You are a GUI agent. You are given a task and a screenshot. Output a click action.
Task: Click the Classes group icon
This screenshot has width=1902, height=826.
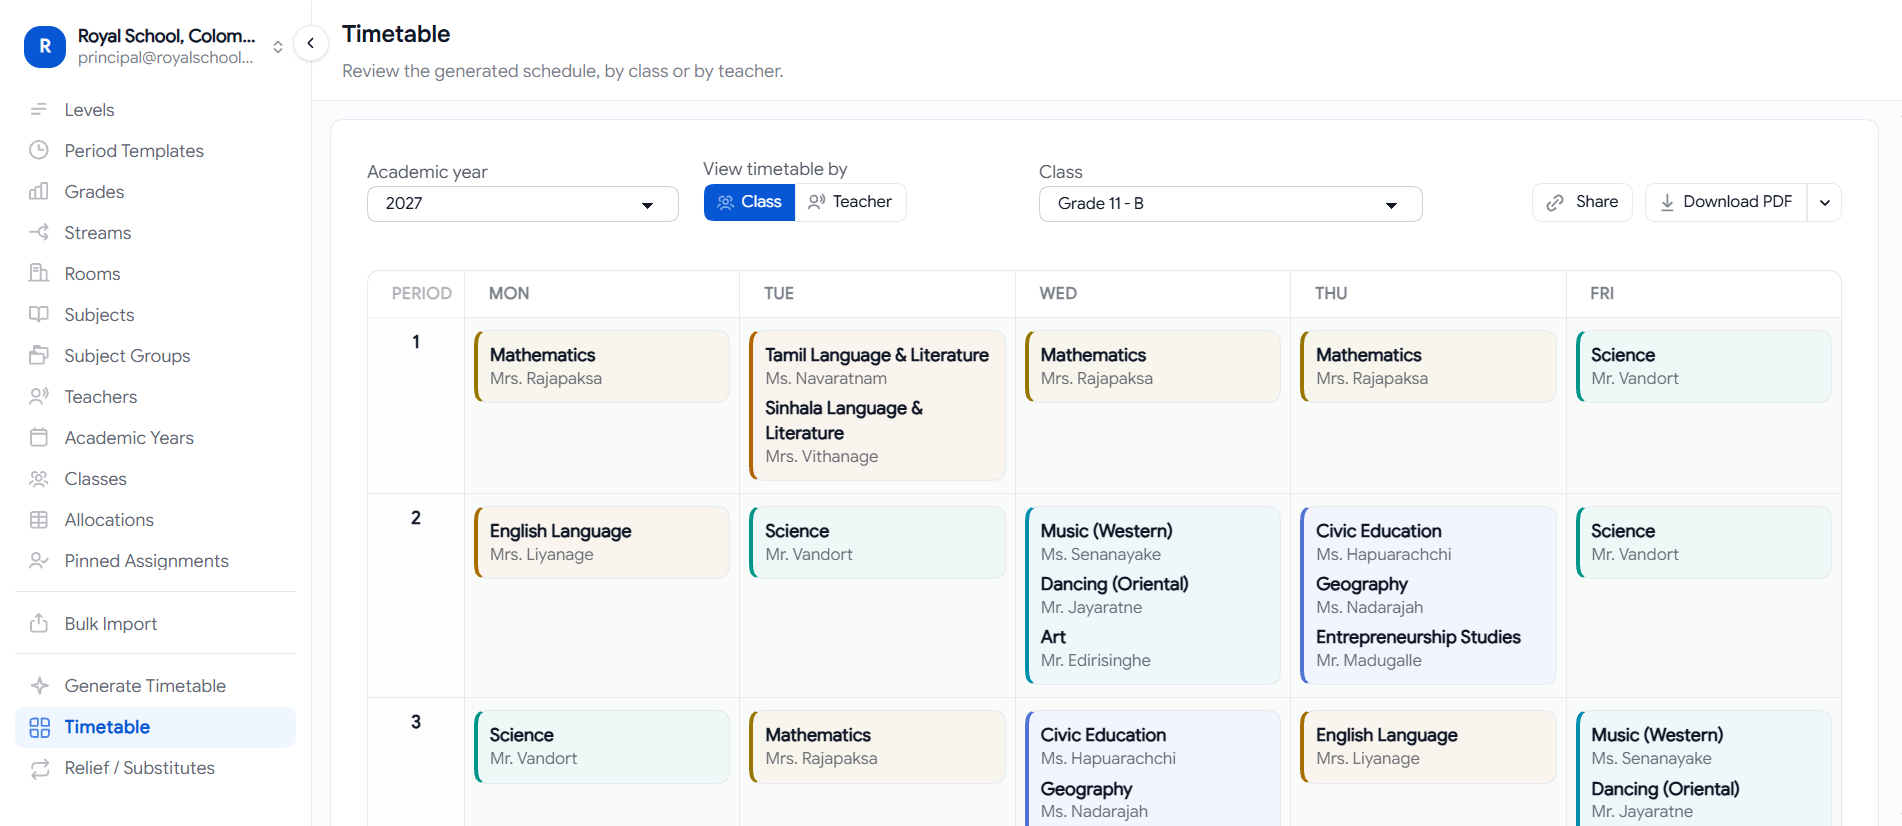(x=39, y=478)
